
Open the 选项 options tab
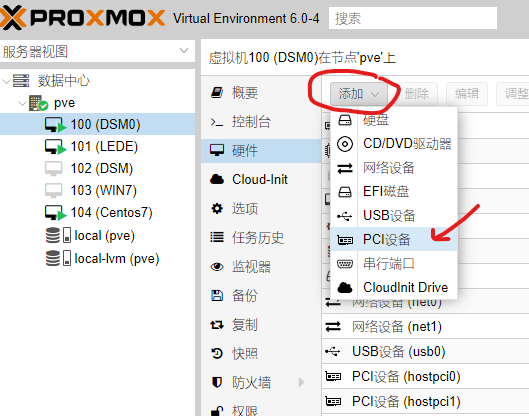click(261, 209)
